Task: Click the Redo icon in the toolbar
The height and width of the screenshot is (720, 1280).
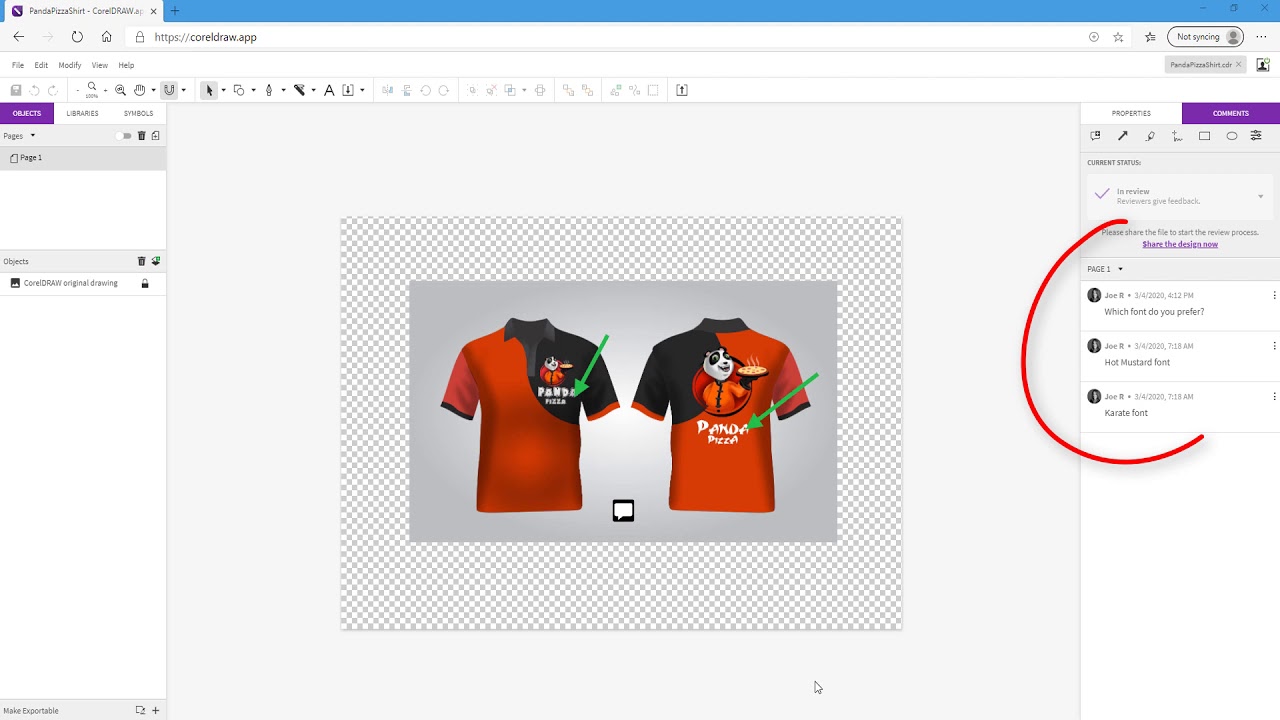Action: [53, 90]
